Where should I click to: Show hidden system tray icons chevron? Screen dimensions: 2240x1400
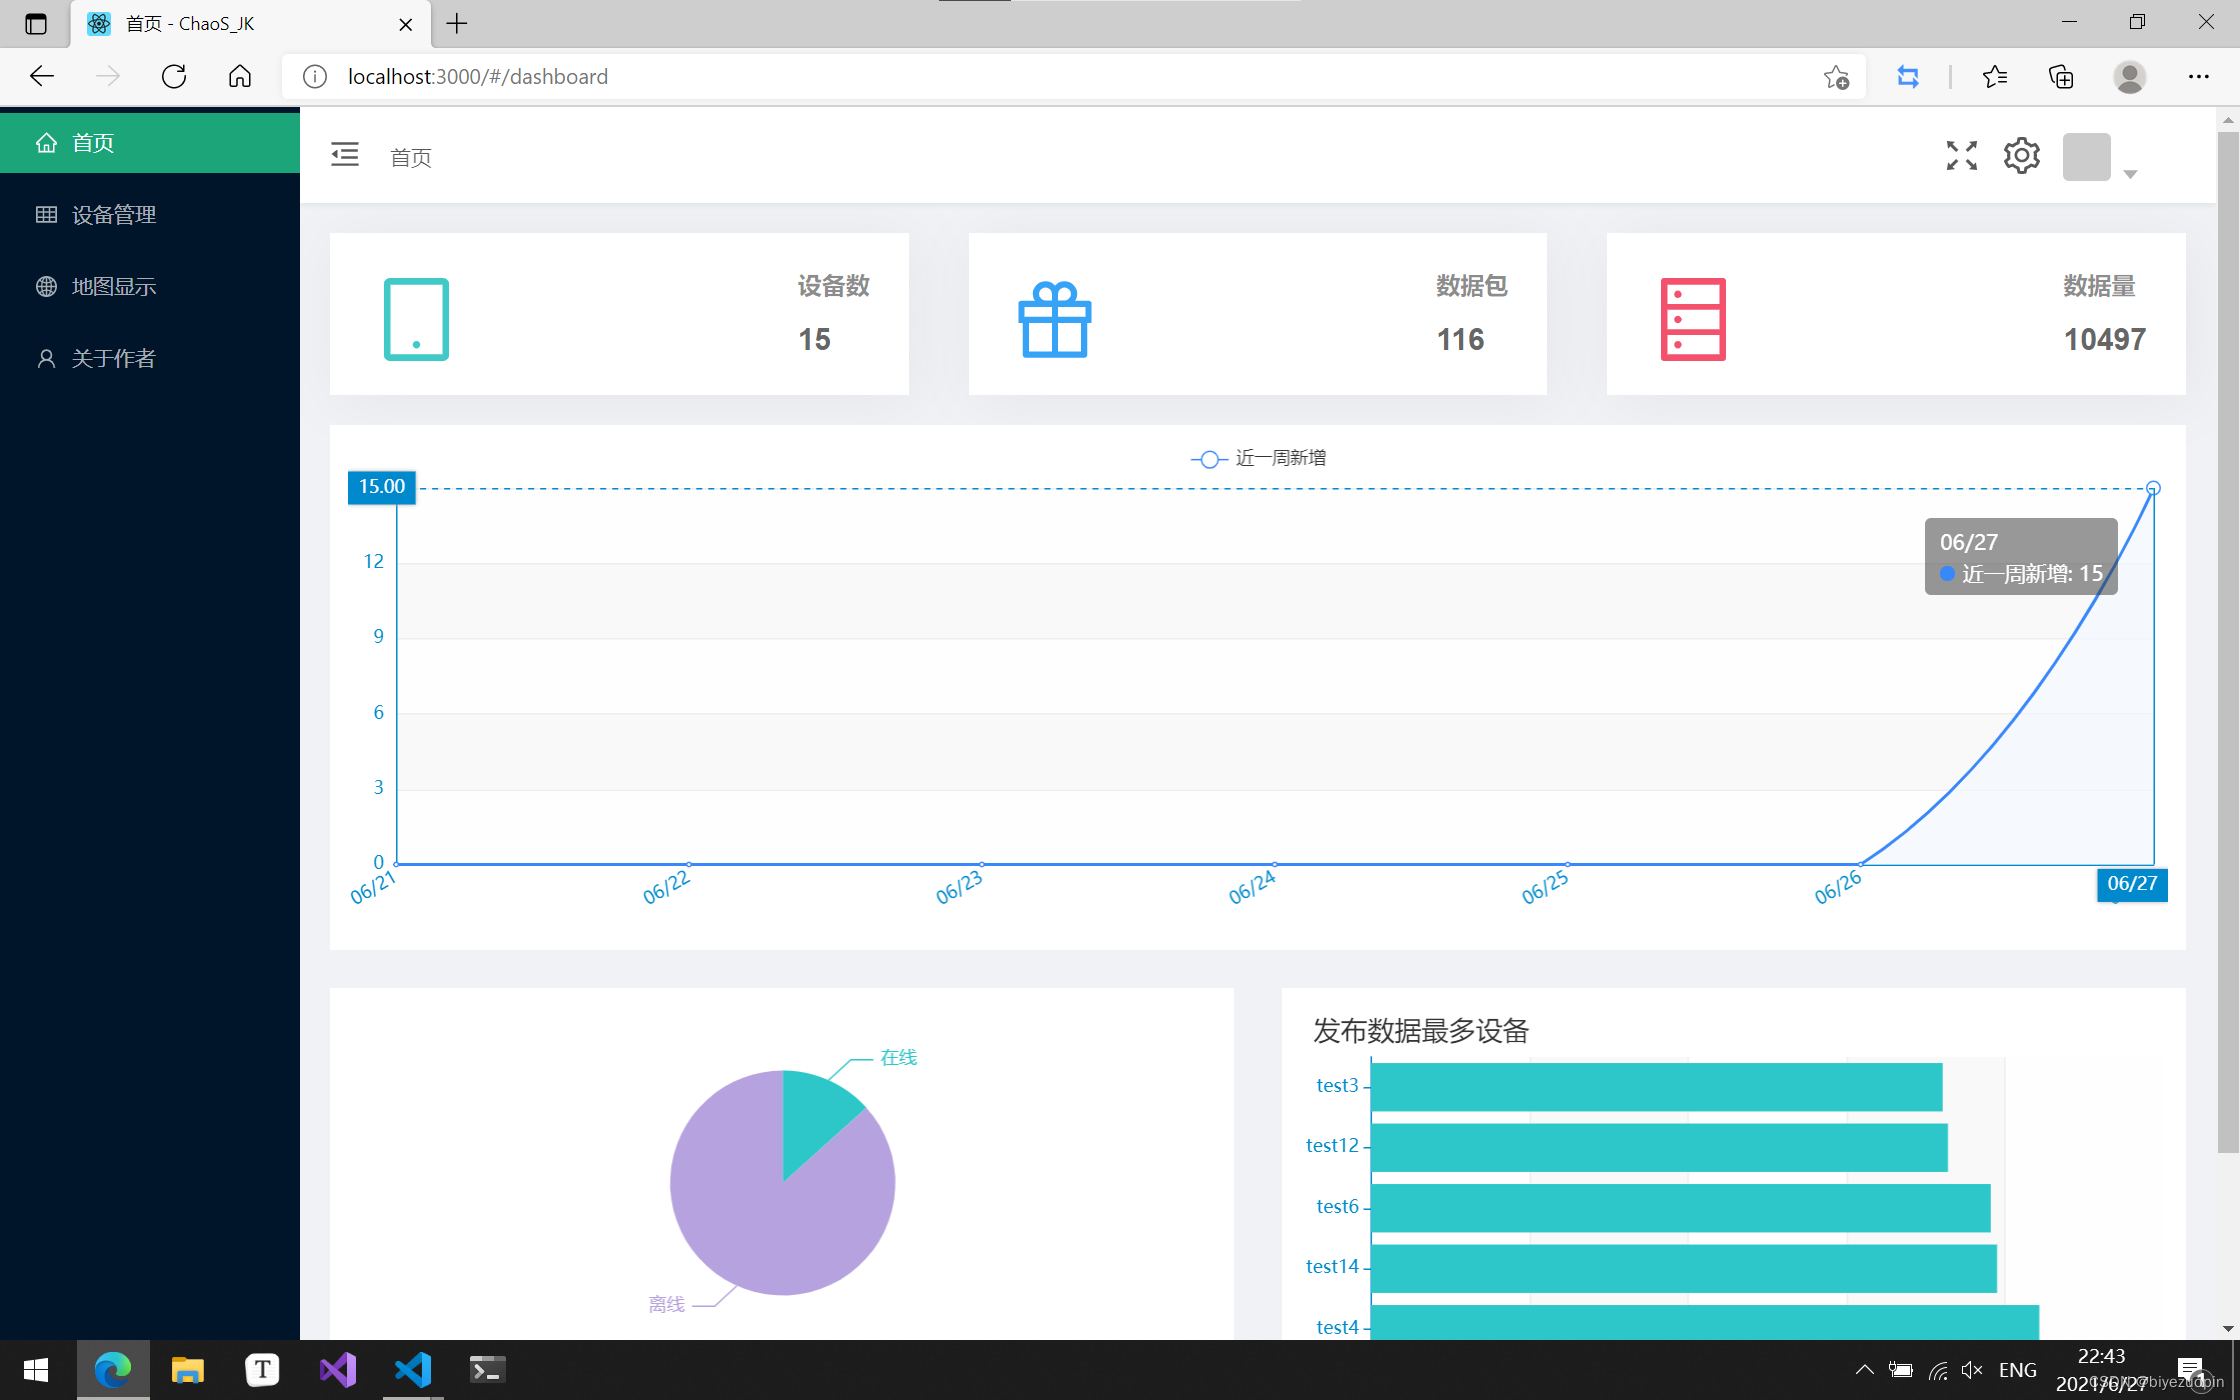1864,1370
